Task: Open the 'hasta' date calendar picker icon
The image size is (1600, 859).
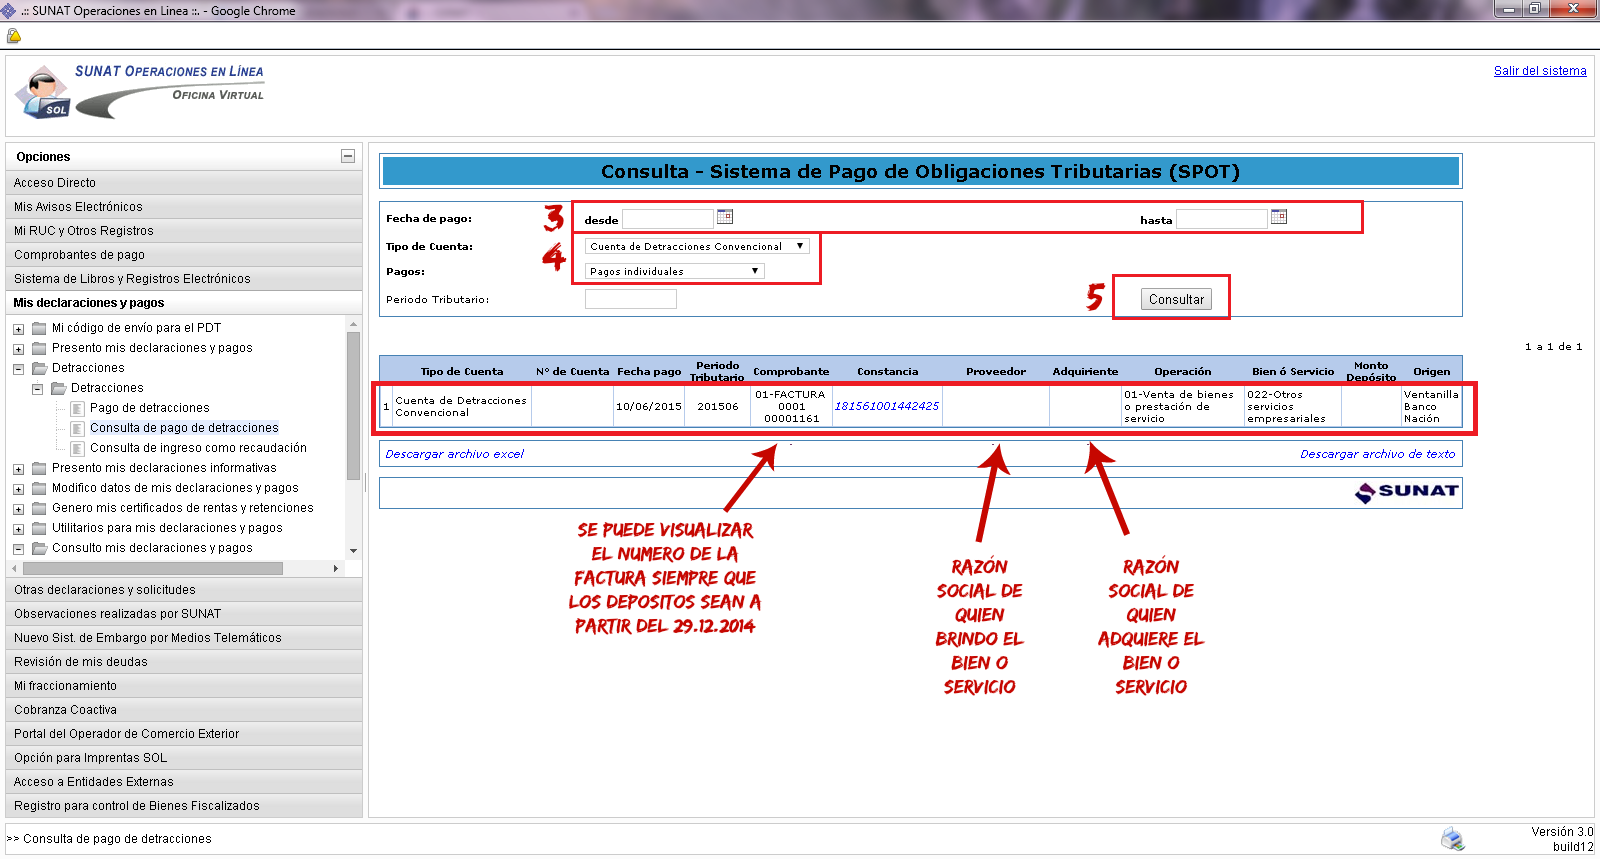Action: (1279, 217)
